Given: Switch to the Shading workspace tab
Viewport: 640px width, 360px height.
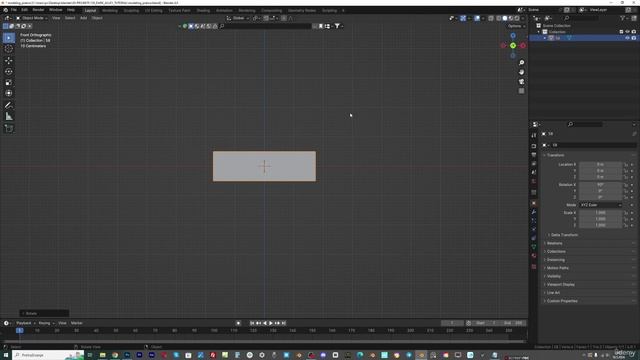Looking at the screenshot, I should click(203, 10).
